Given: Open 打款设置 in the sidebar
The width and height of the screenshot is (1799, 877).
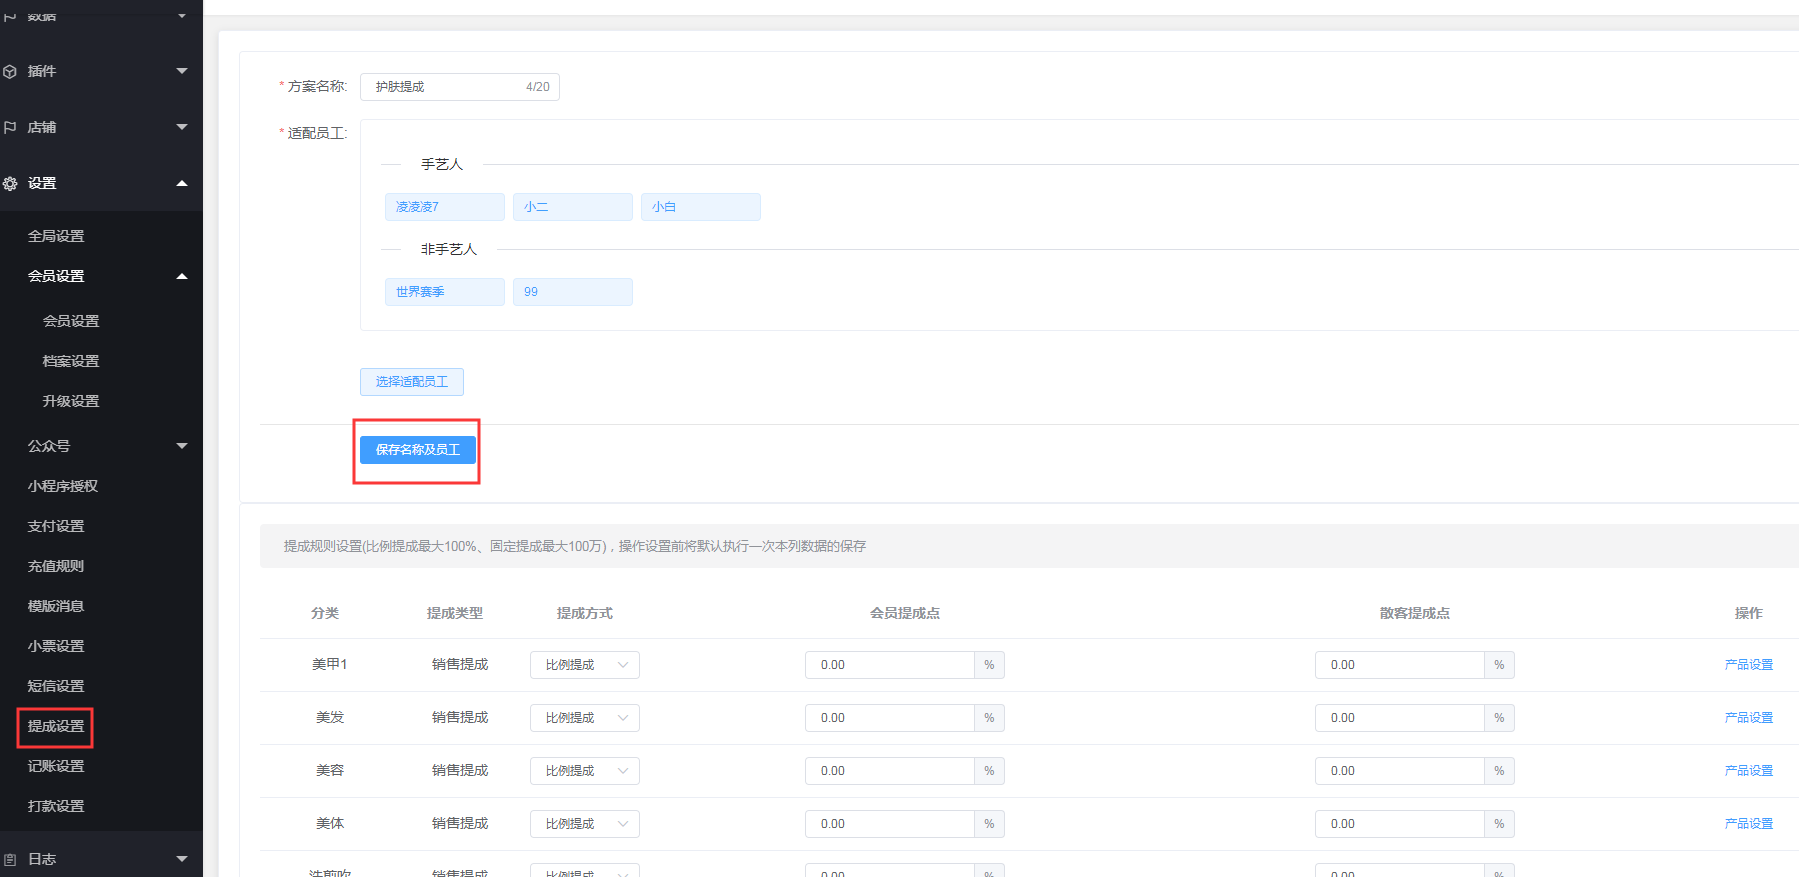Looking at the screenshot, I should click(56, 806).
